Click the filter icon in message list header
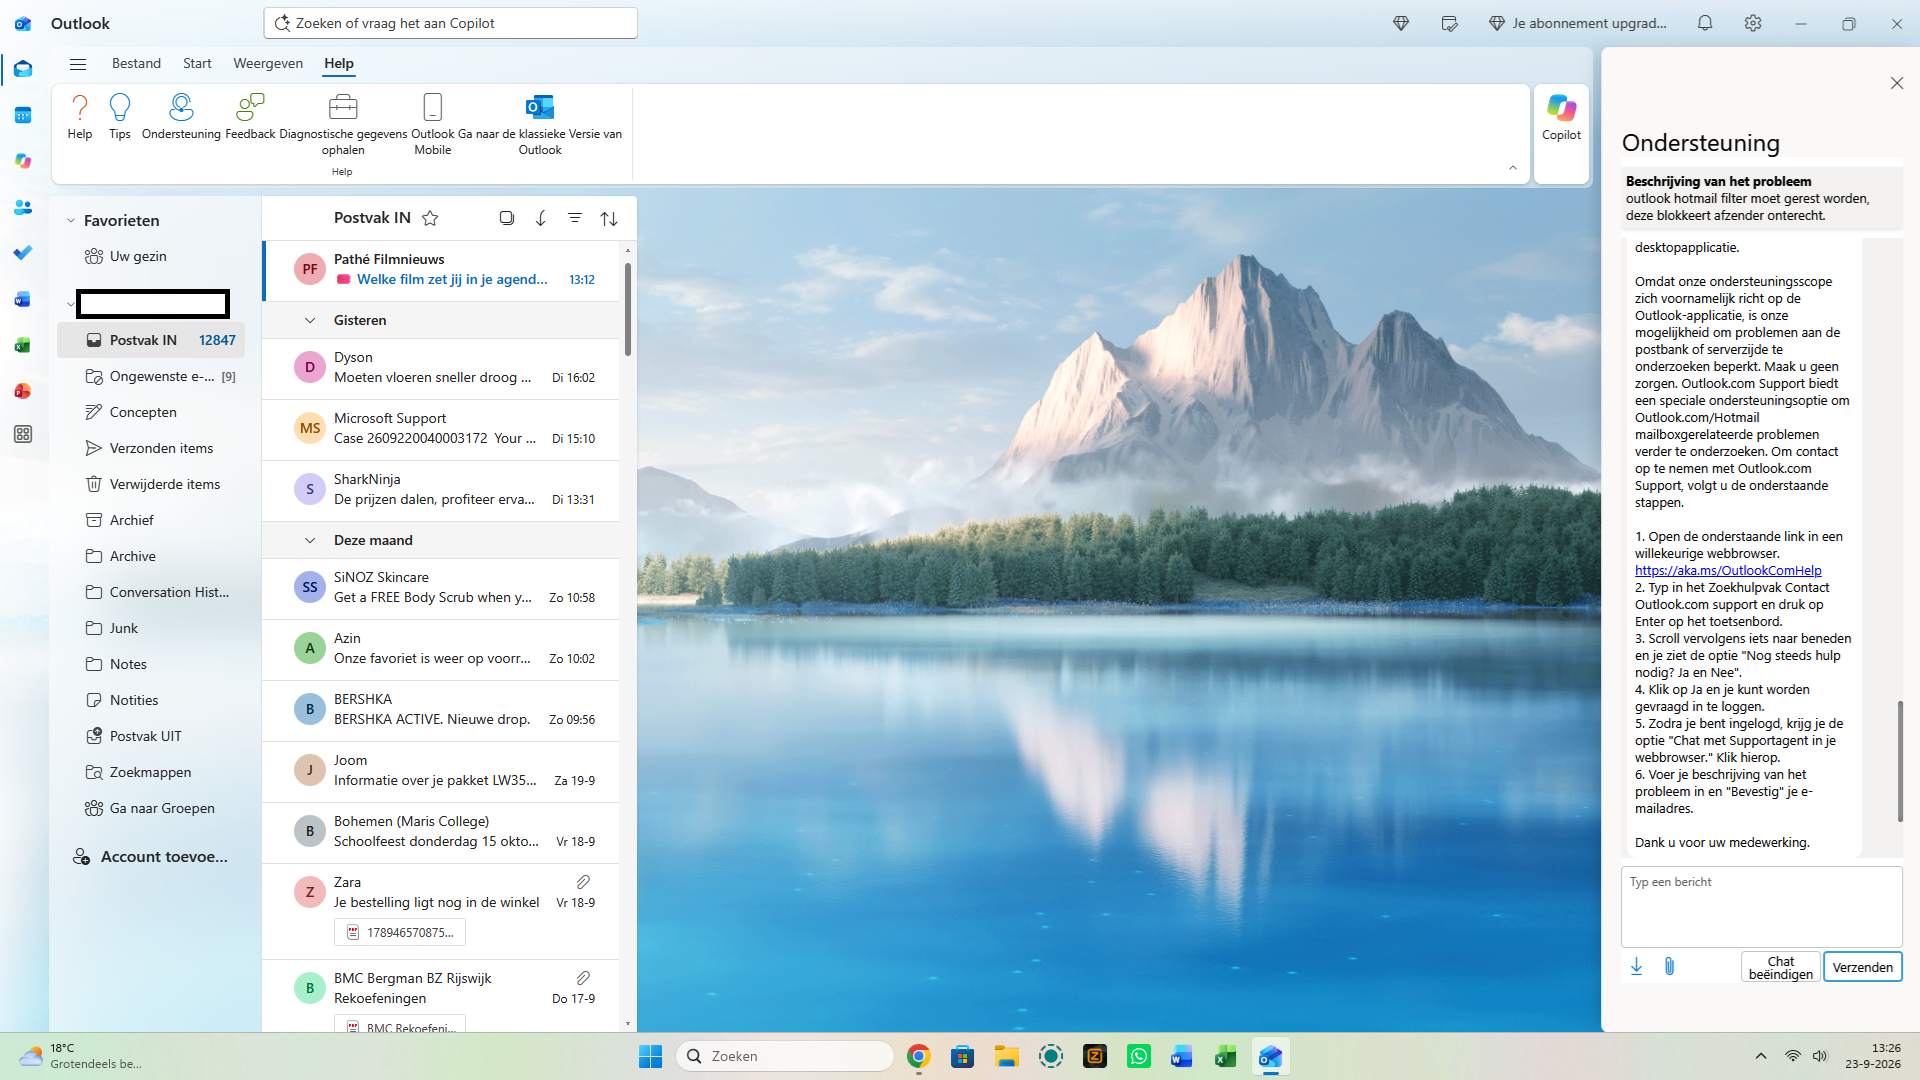Screen dimensions: 1920x1080 coord(575,218)
